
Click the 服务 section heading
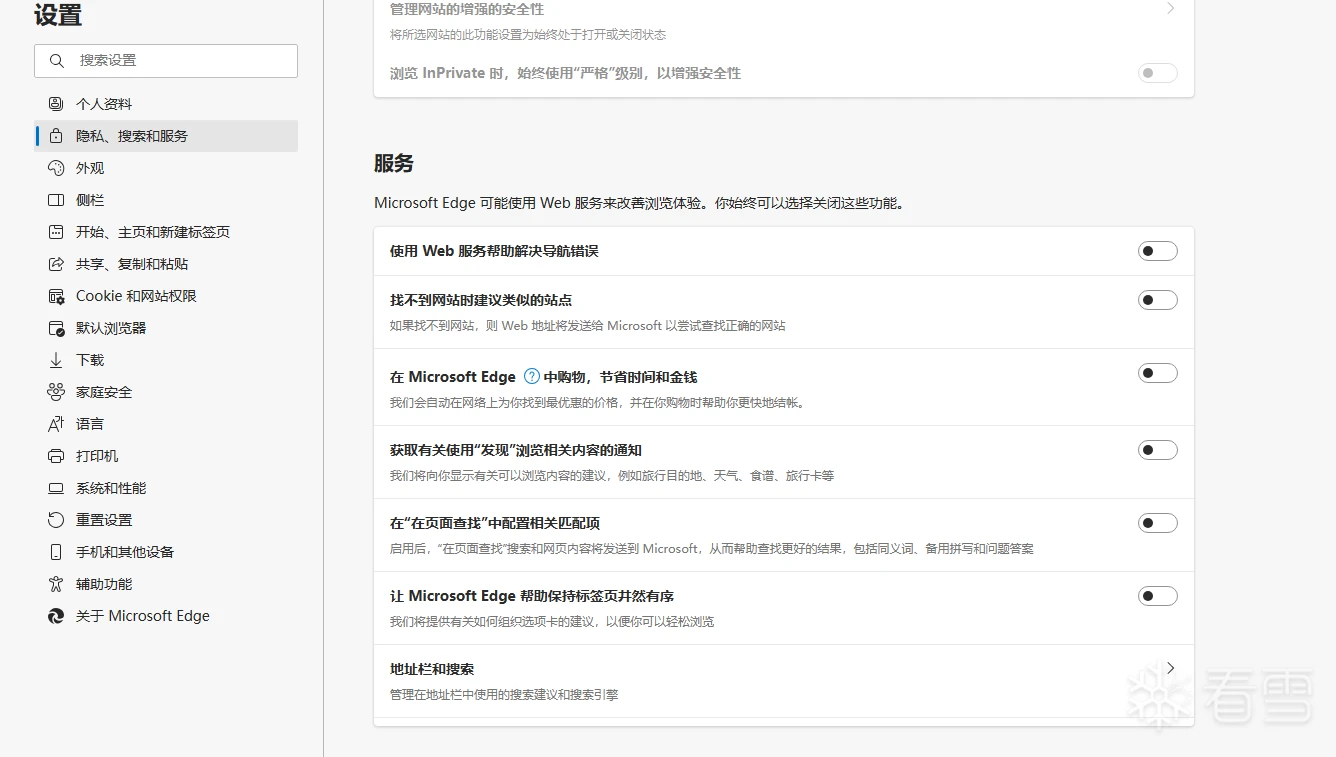(x=394, y=163)
